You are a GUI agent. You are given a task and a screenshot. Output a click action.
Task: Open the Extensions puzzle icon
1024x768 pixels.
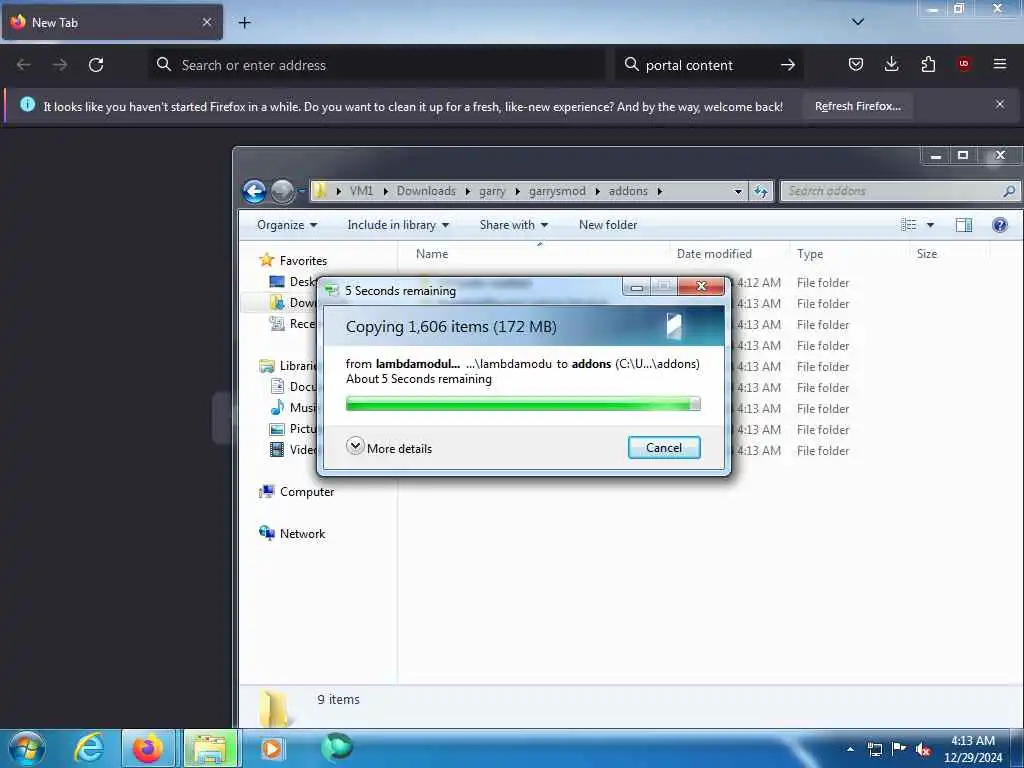pos(928,64)
